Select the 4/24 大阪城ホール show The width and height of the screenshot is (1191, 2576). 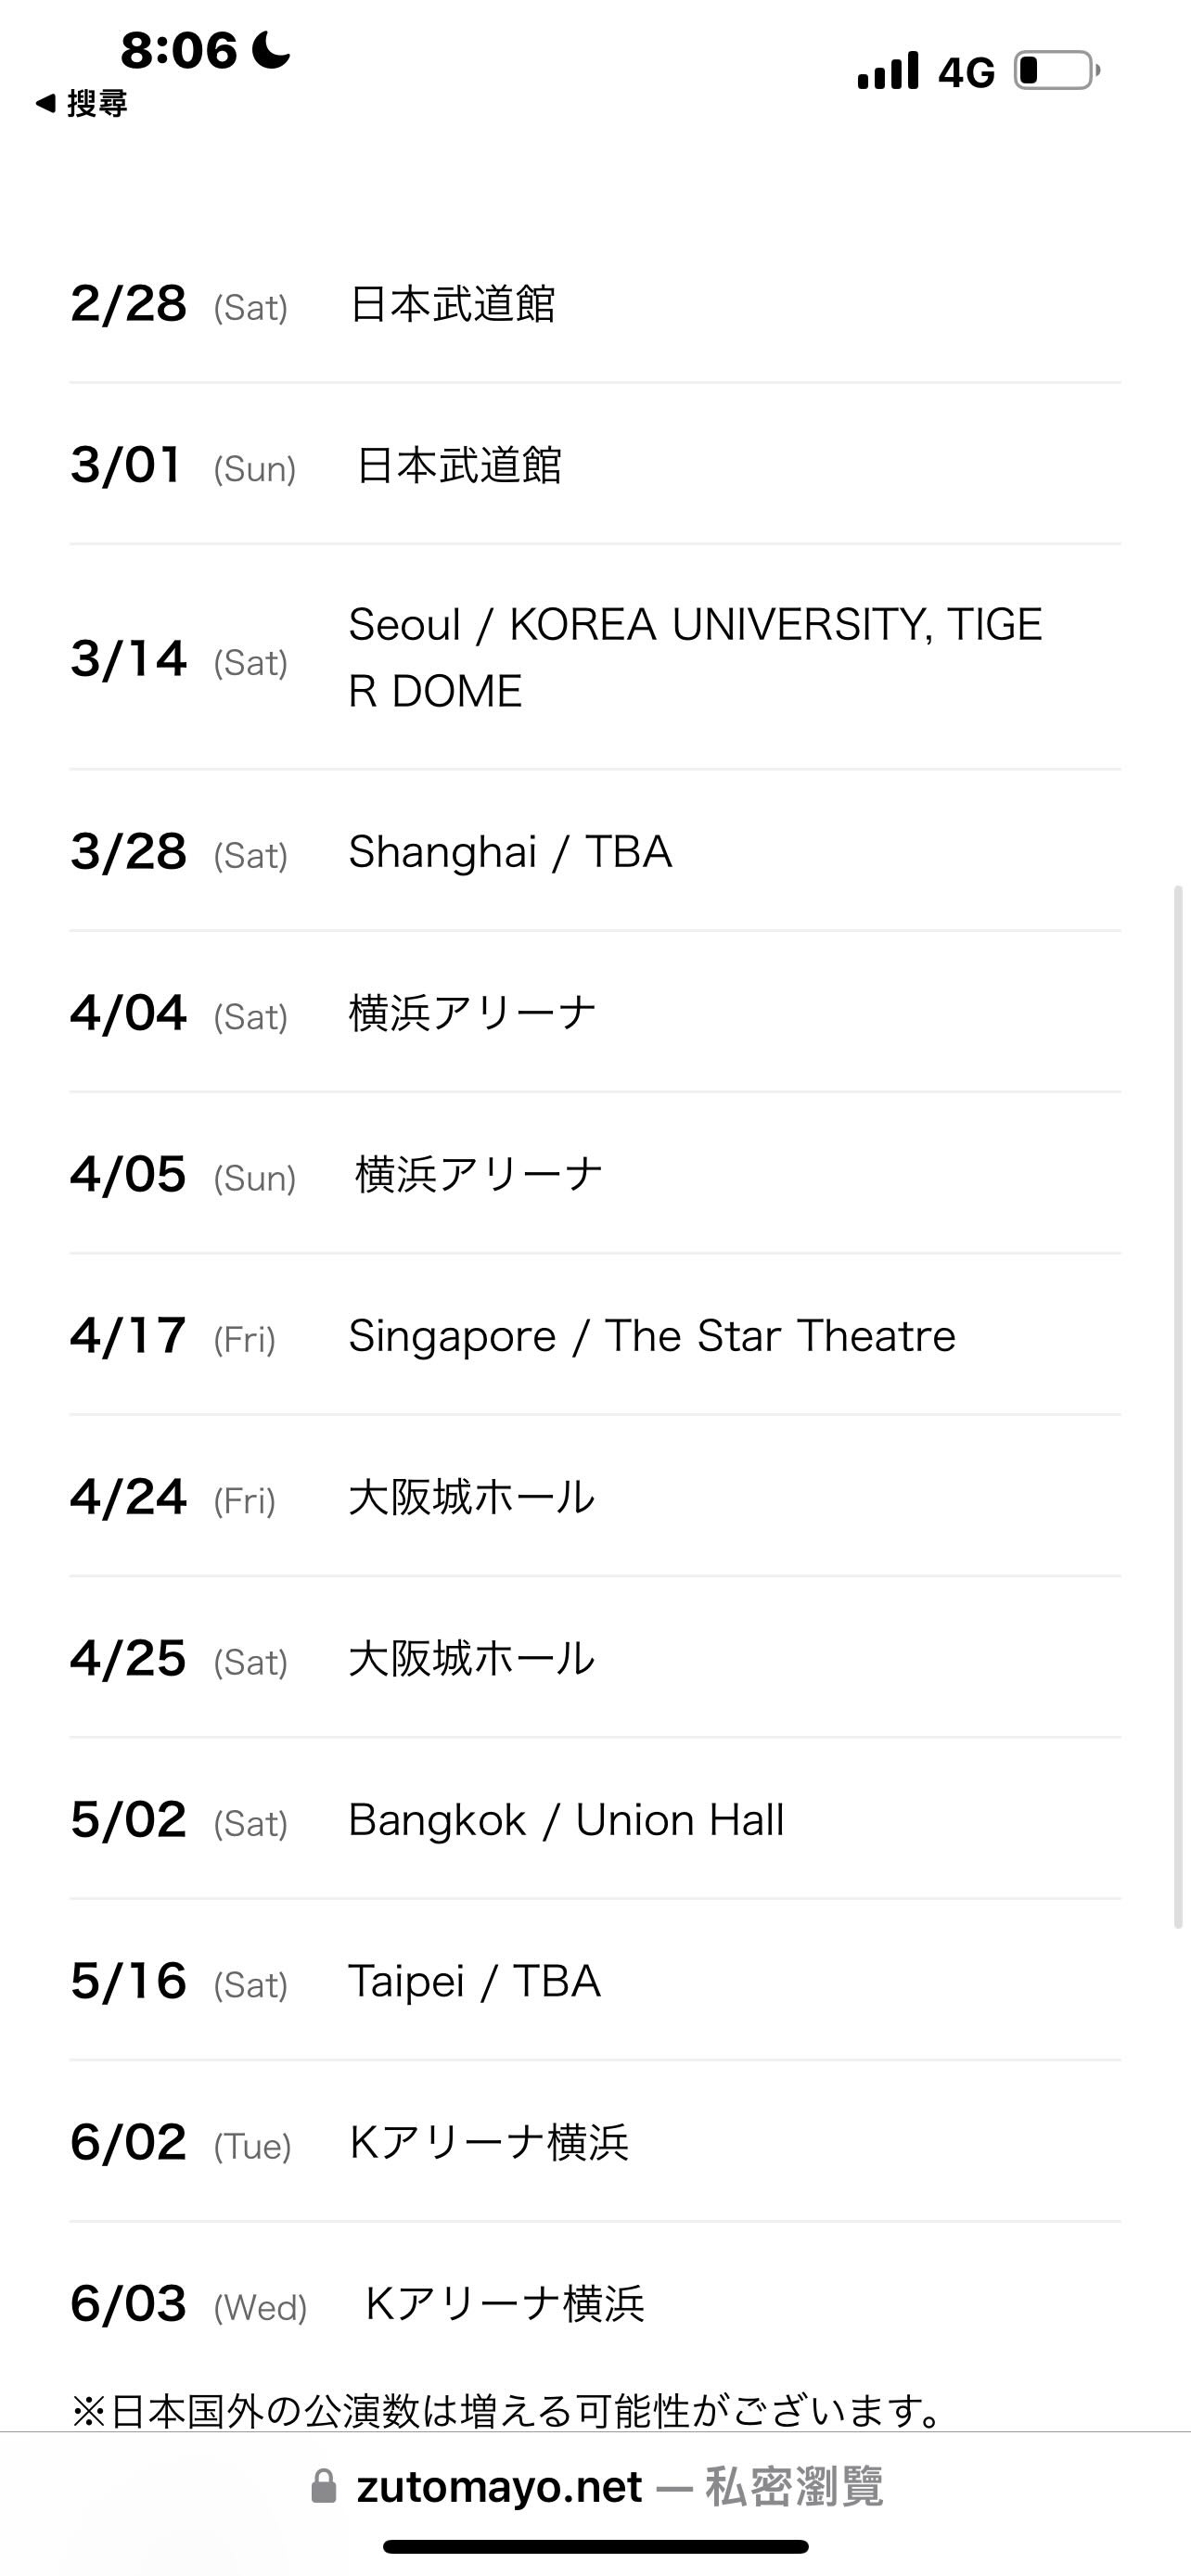594,1497
